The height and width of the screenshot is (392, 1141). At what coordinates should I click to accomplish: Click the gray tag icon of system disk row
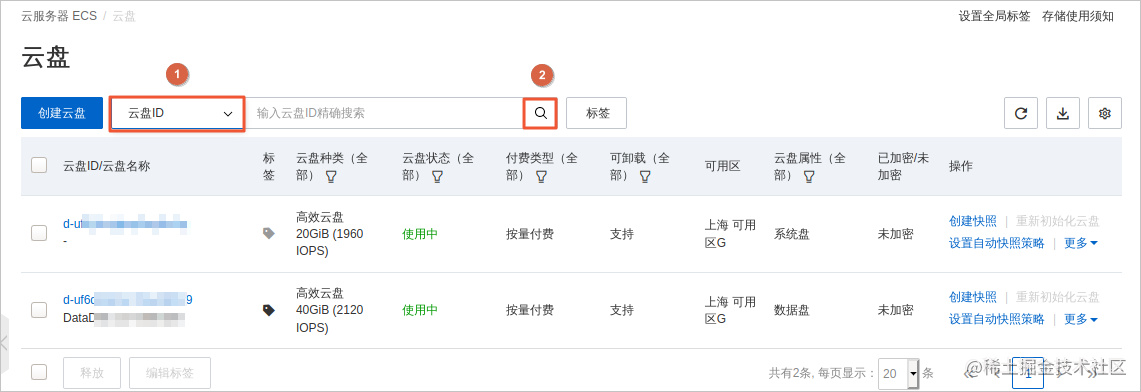point(269,233)
